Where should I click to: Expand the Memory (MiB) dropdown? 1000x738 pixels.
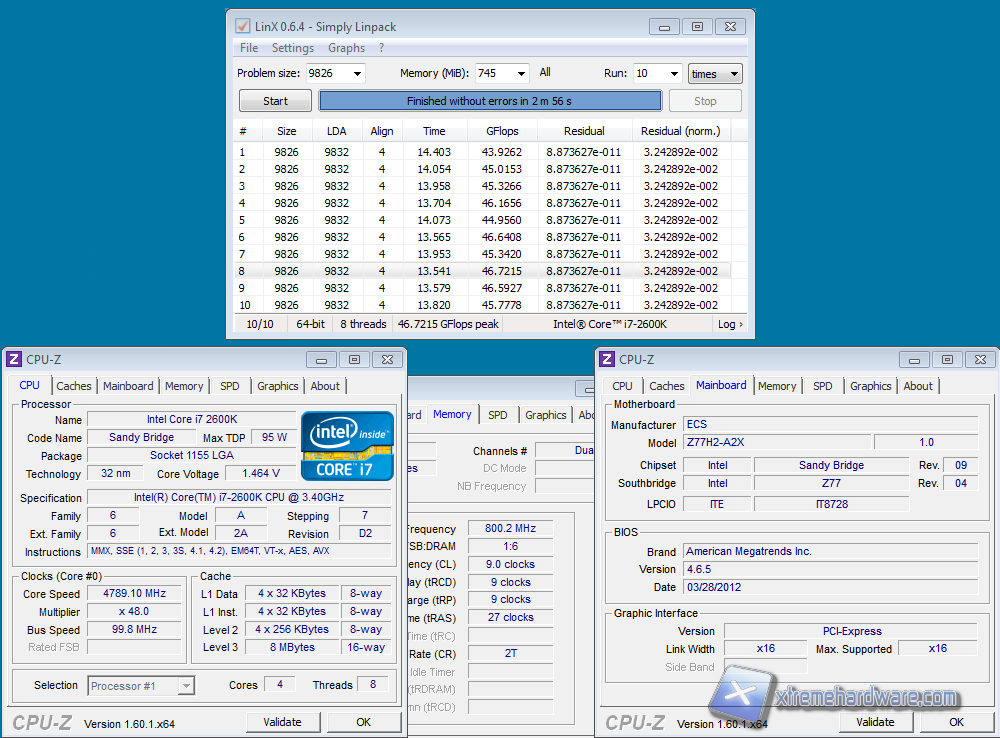[x=520, y=74]
